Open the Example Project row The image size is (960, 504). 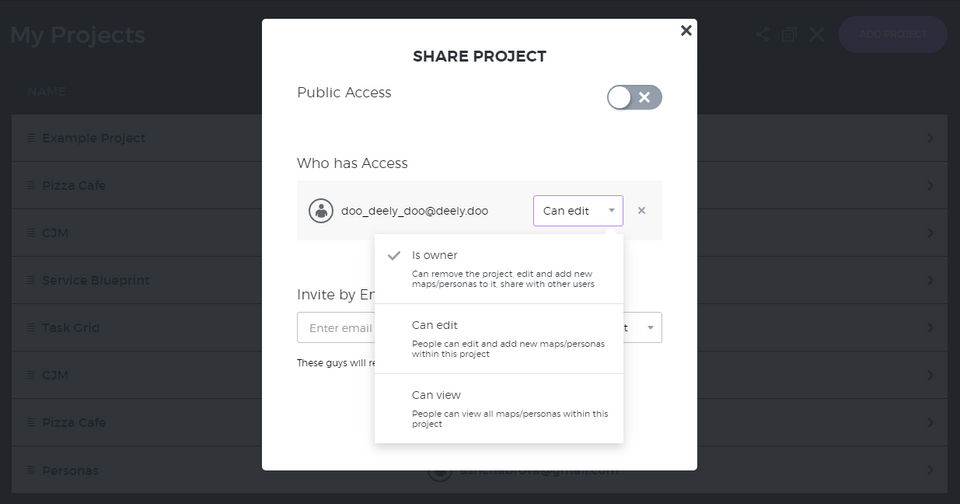[94, 138]
